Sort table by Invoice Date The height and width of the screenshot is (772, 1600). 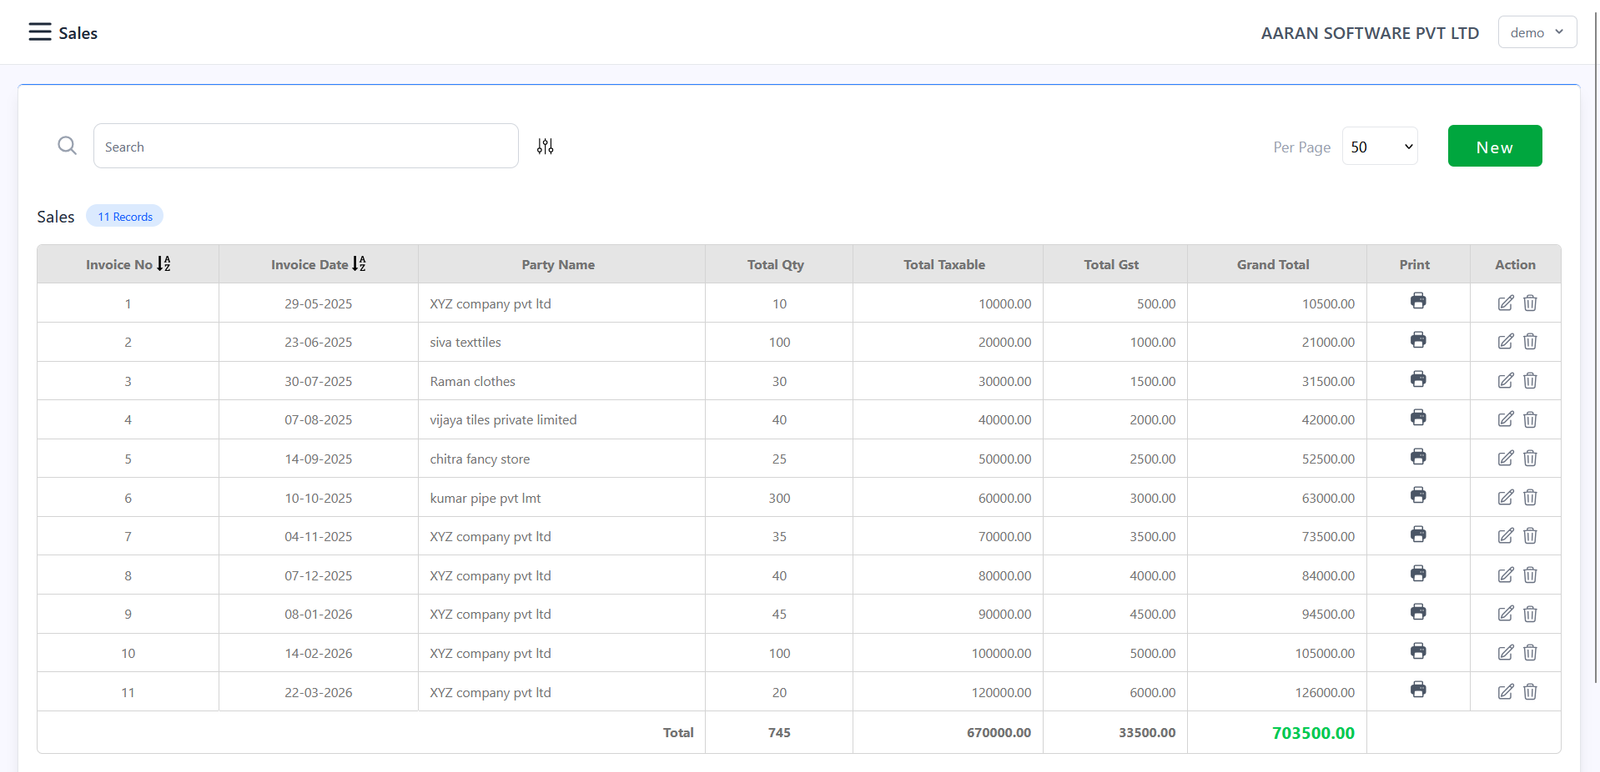(359, 264)
